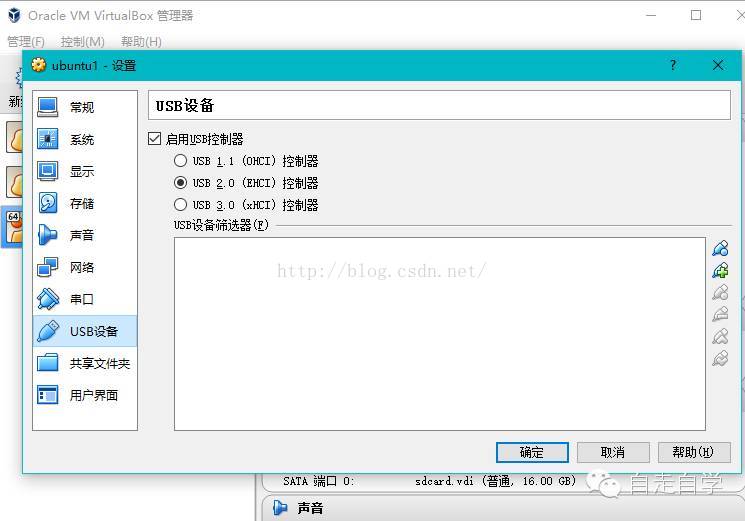Click the 取消 cancel button
Image resolution: width=745 pixels, height=521 pixels.
click(x=613, y=452)
